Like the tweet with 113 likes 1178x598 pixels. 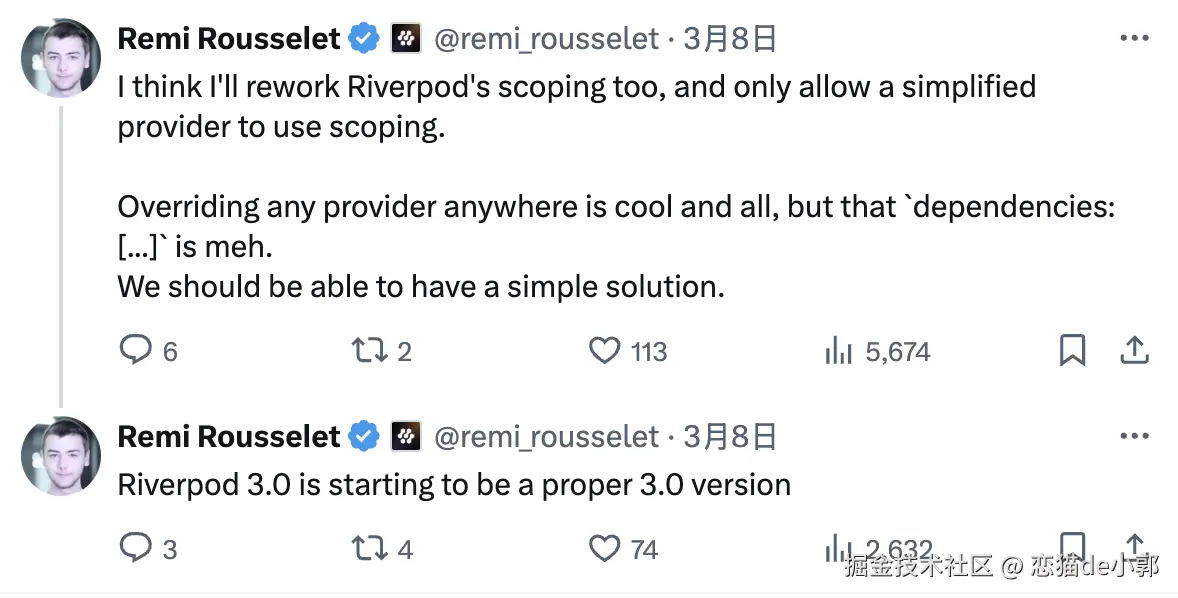point(604,351)
